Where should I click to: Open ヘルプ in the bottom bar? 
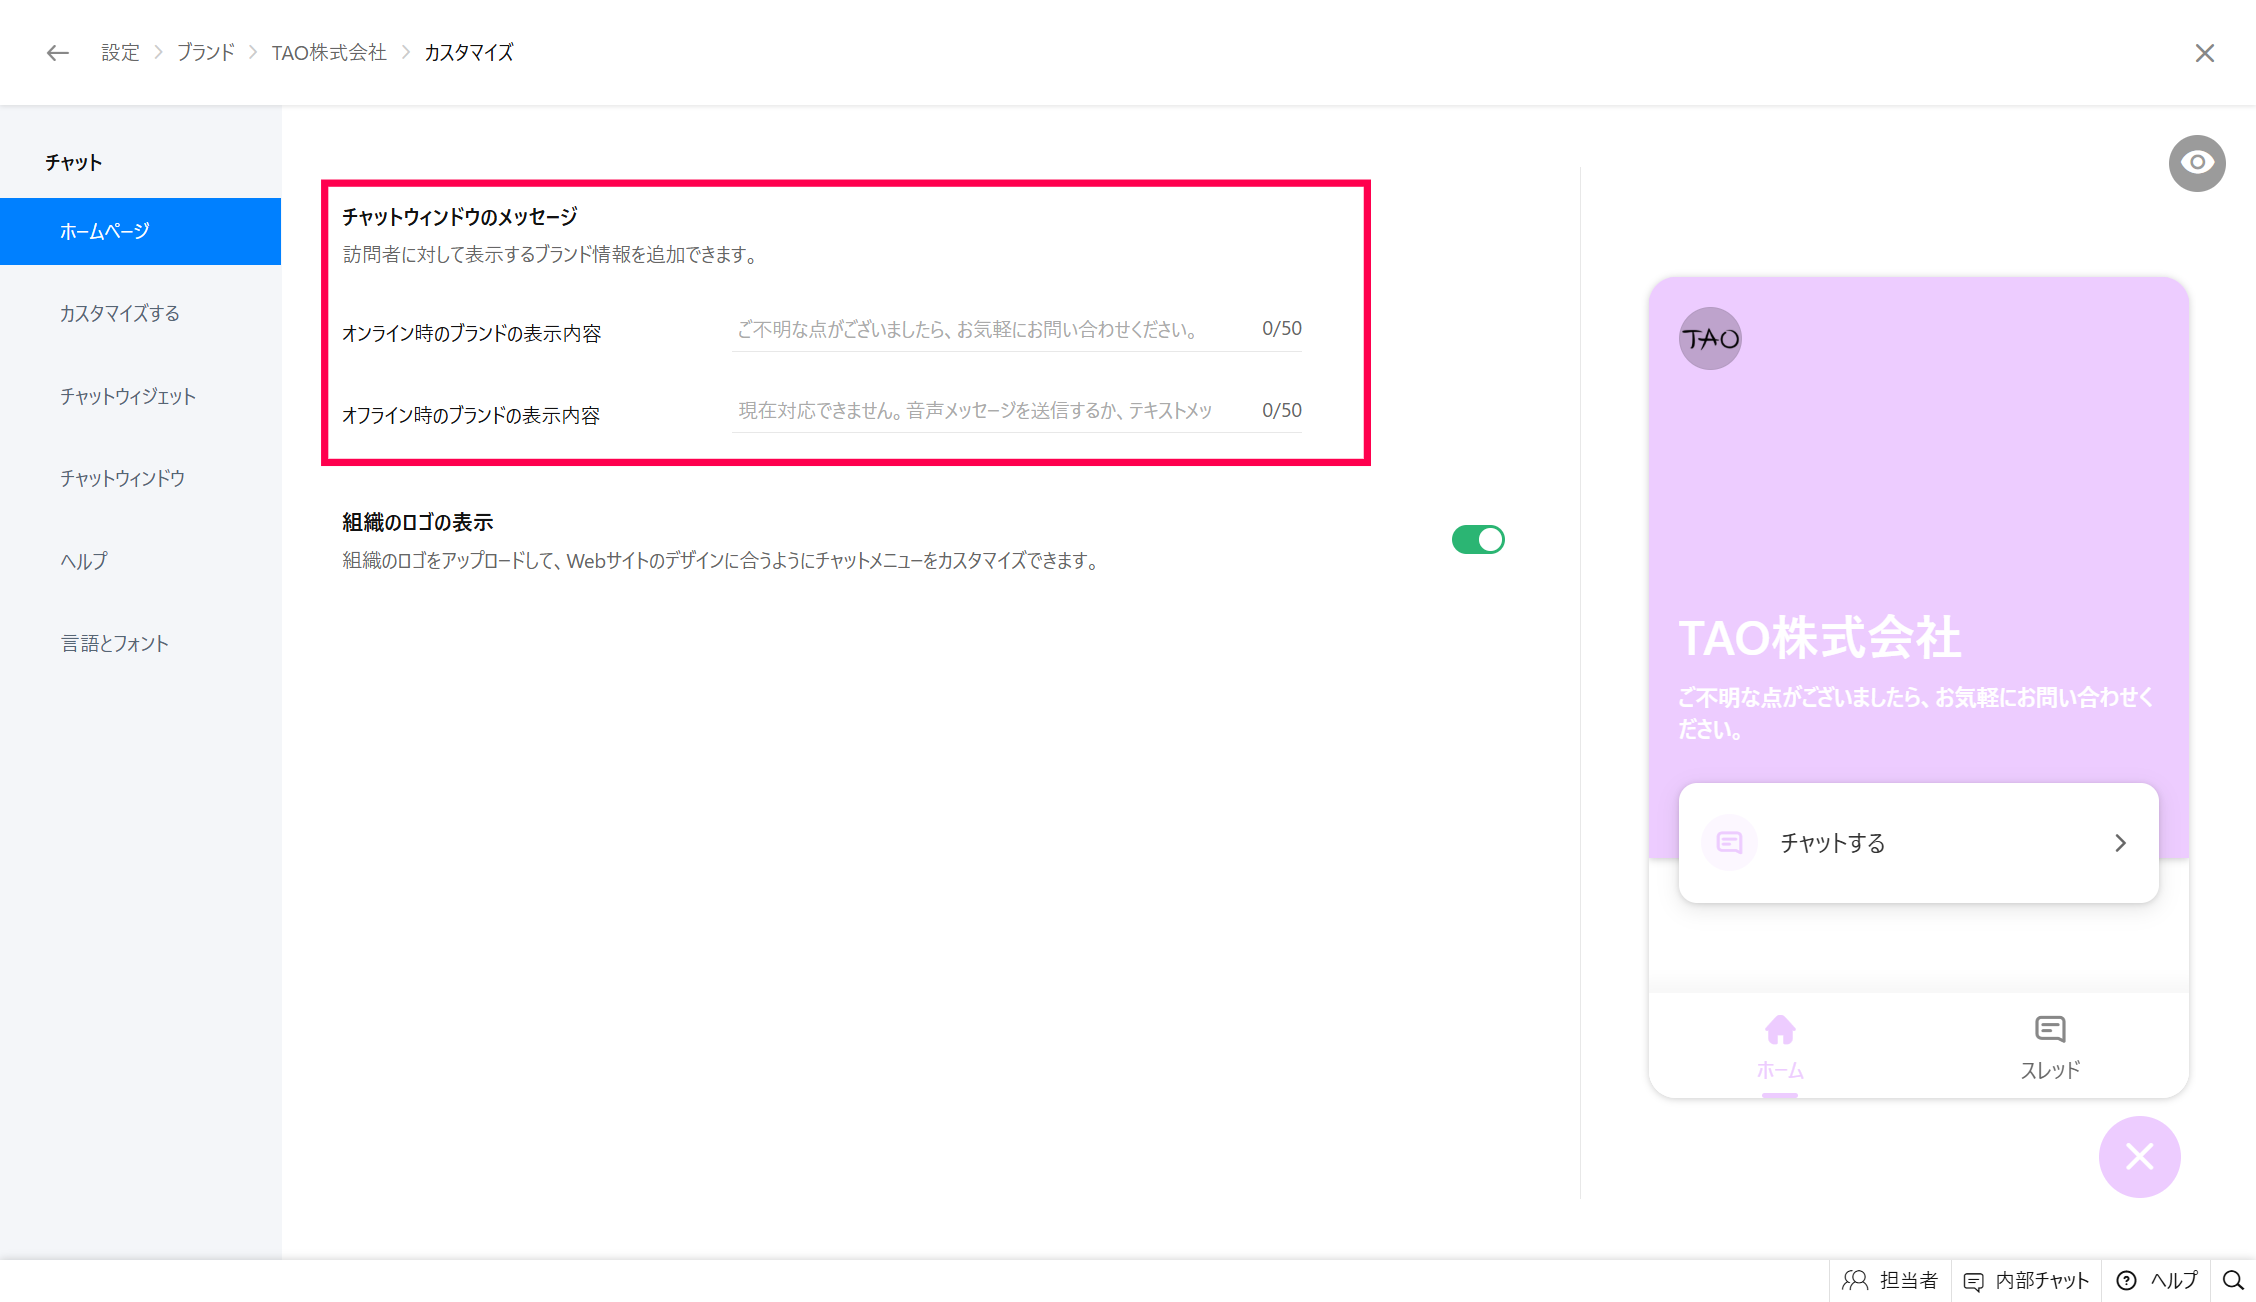pyautogui.click(x=2157, y=1281)
